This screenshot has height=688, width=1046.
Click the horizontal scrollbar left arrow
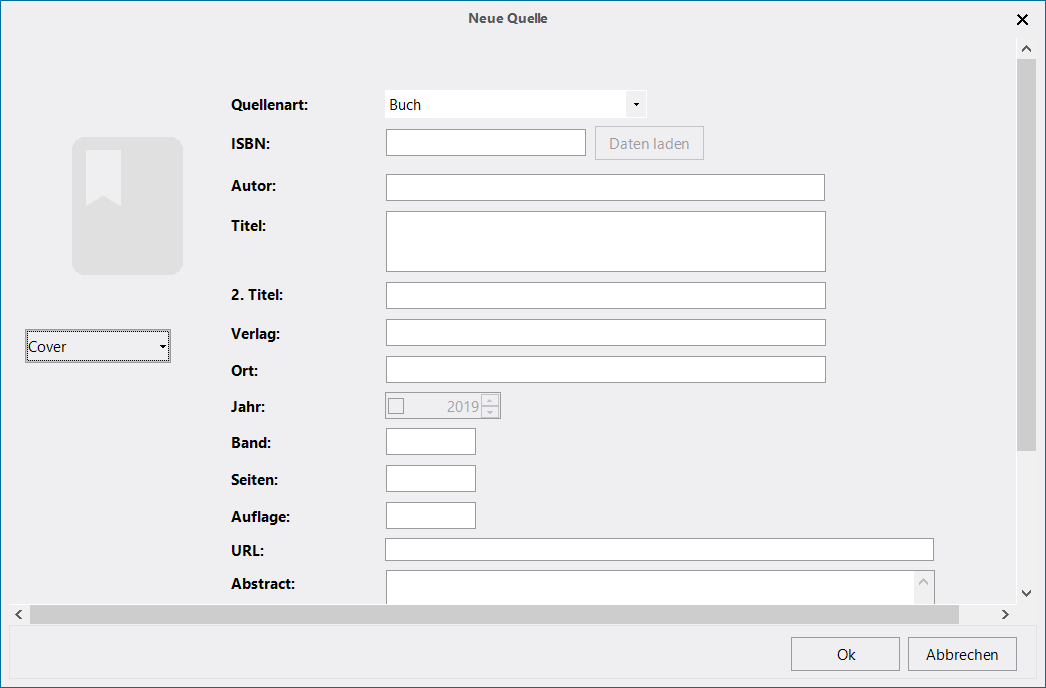(19, 615)
